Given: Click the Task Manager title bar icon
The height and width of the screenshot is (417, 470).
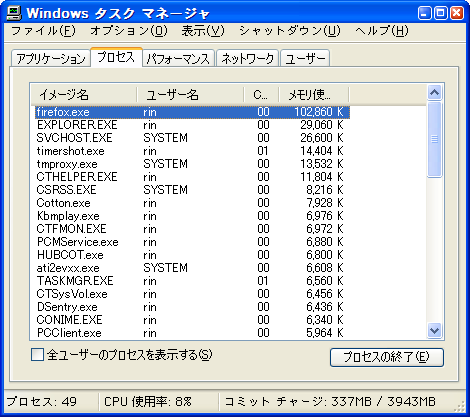Looking at the screenshot, I should 13,13.
